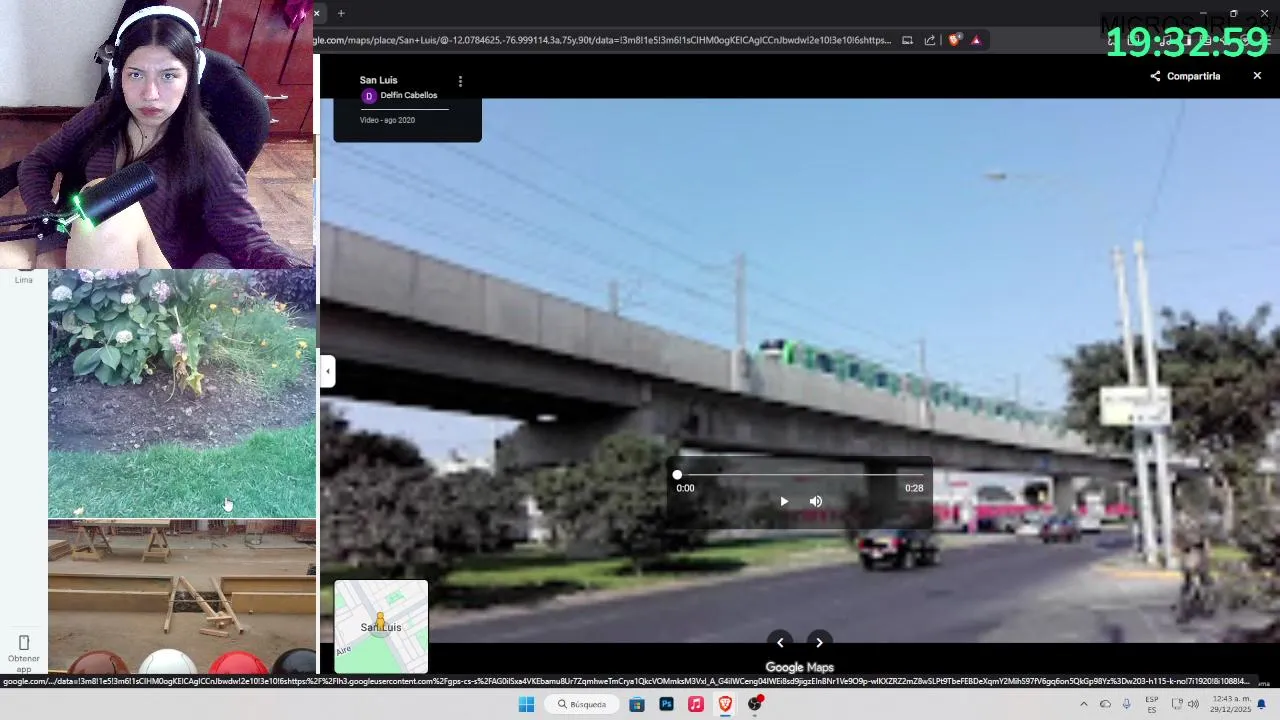
Task: Open a new browser tab
Action: tap(341, 13)
